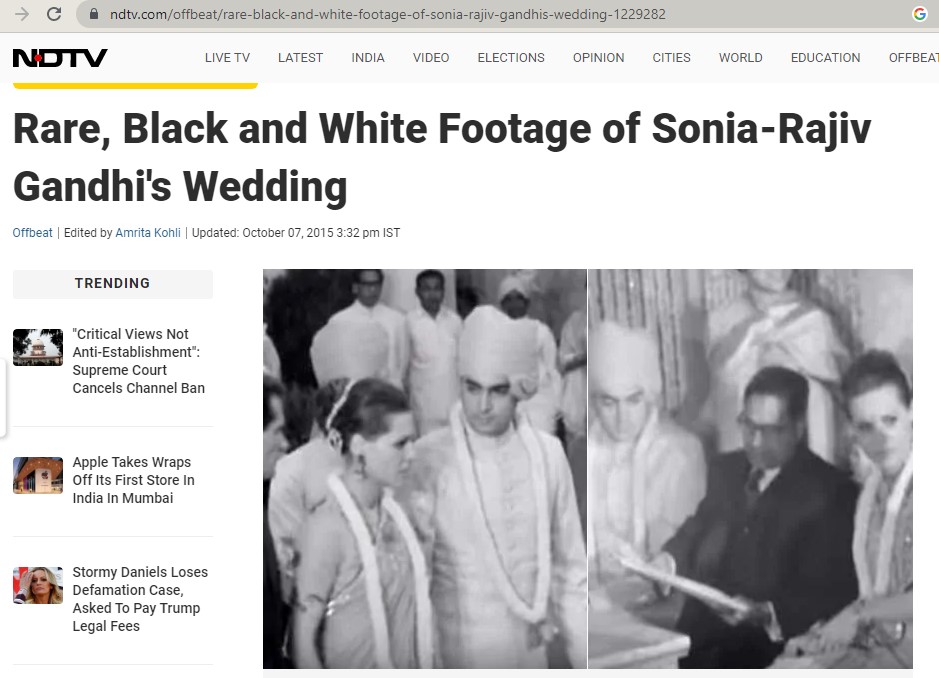The height and width of the screenshot is (678, 939).
Task: Click the Updated October 07, 2015 timestamp
Action: pyautogui.click(x=296, y=232)
